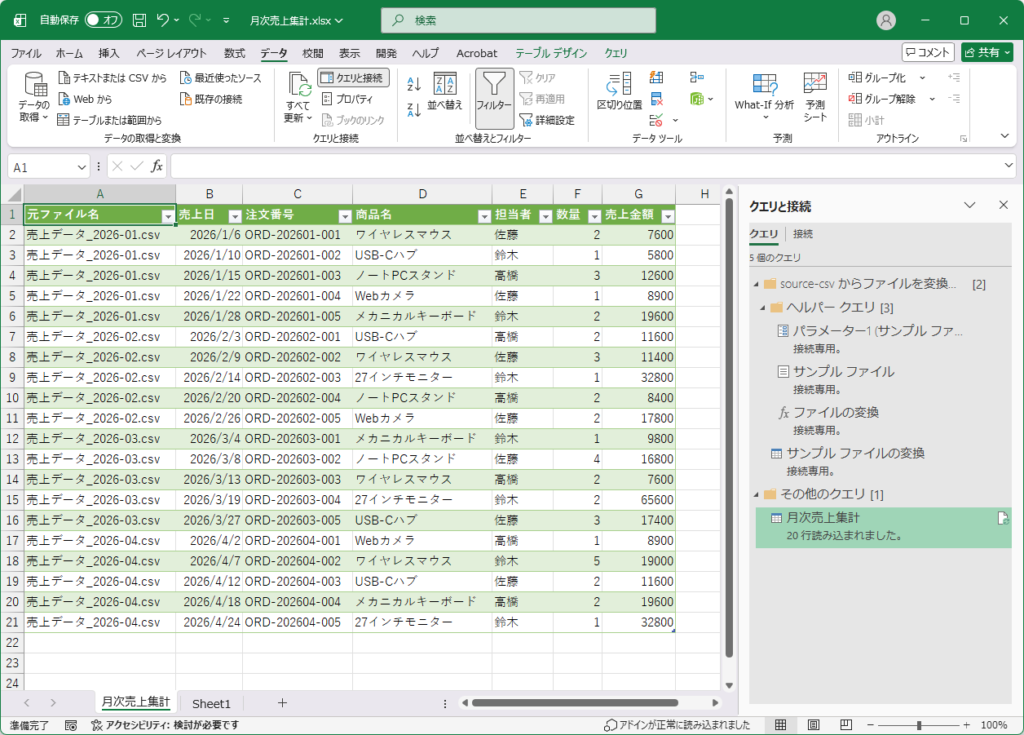Viewport: 1024px width, 735px height.
Task: Select 月次売上集計 query in pane
Action: (x=883, y=527)
